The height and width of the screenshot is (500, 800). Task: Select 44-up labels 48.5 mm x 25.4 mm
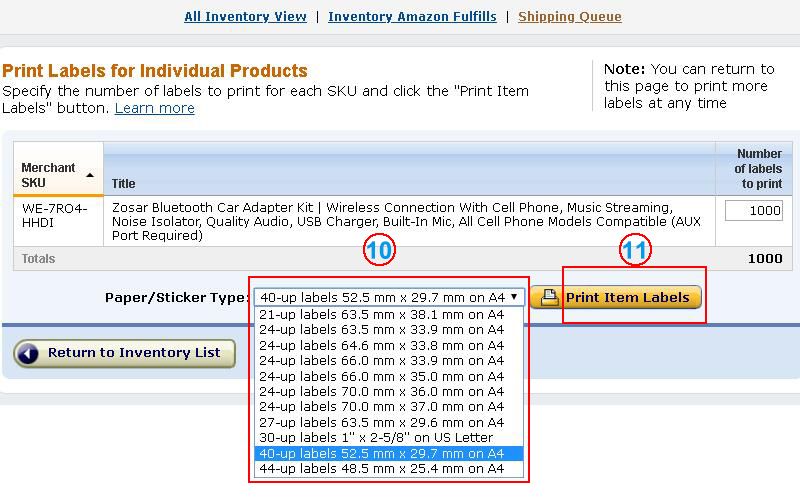[381, 468]
